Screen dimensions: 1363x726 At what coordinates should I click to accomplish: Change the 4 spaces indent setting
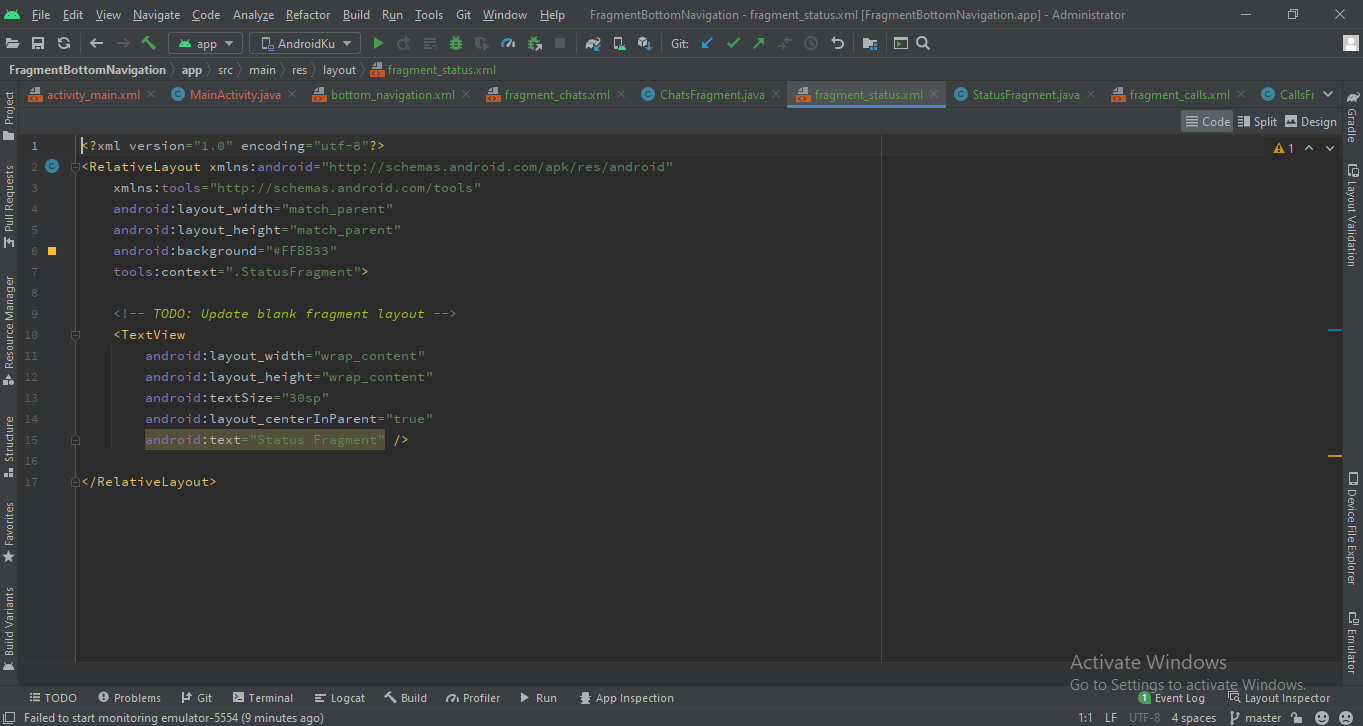(x=1194, y=717)
